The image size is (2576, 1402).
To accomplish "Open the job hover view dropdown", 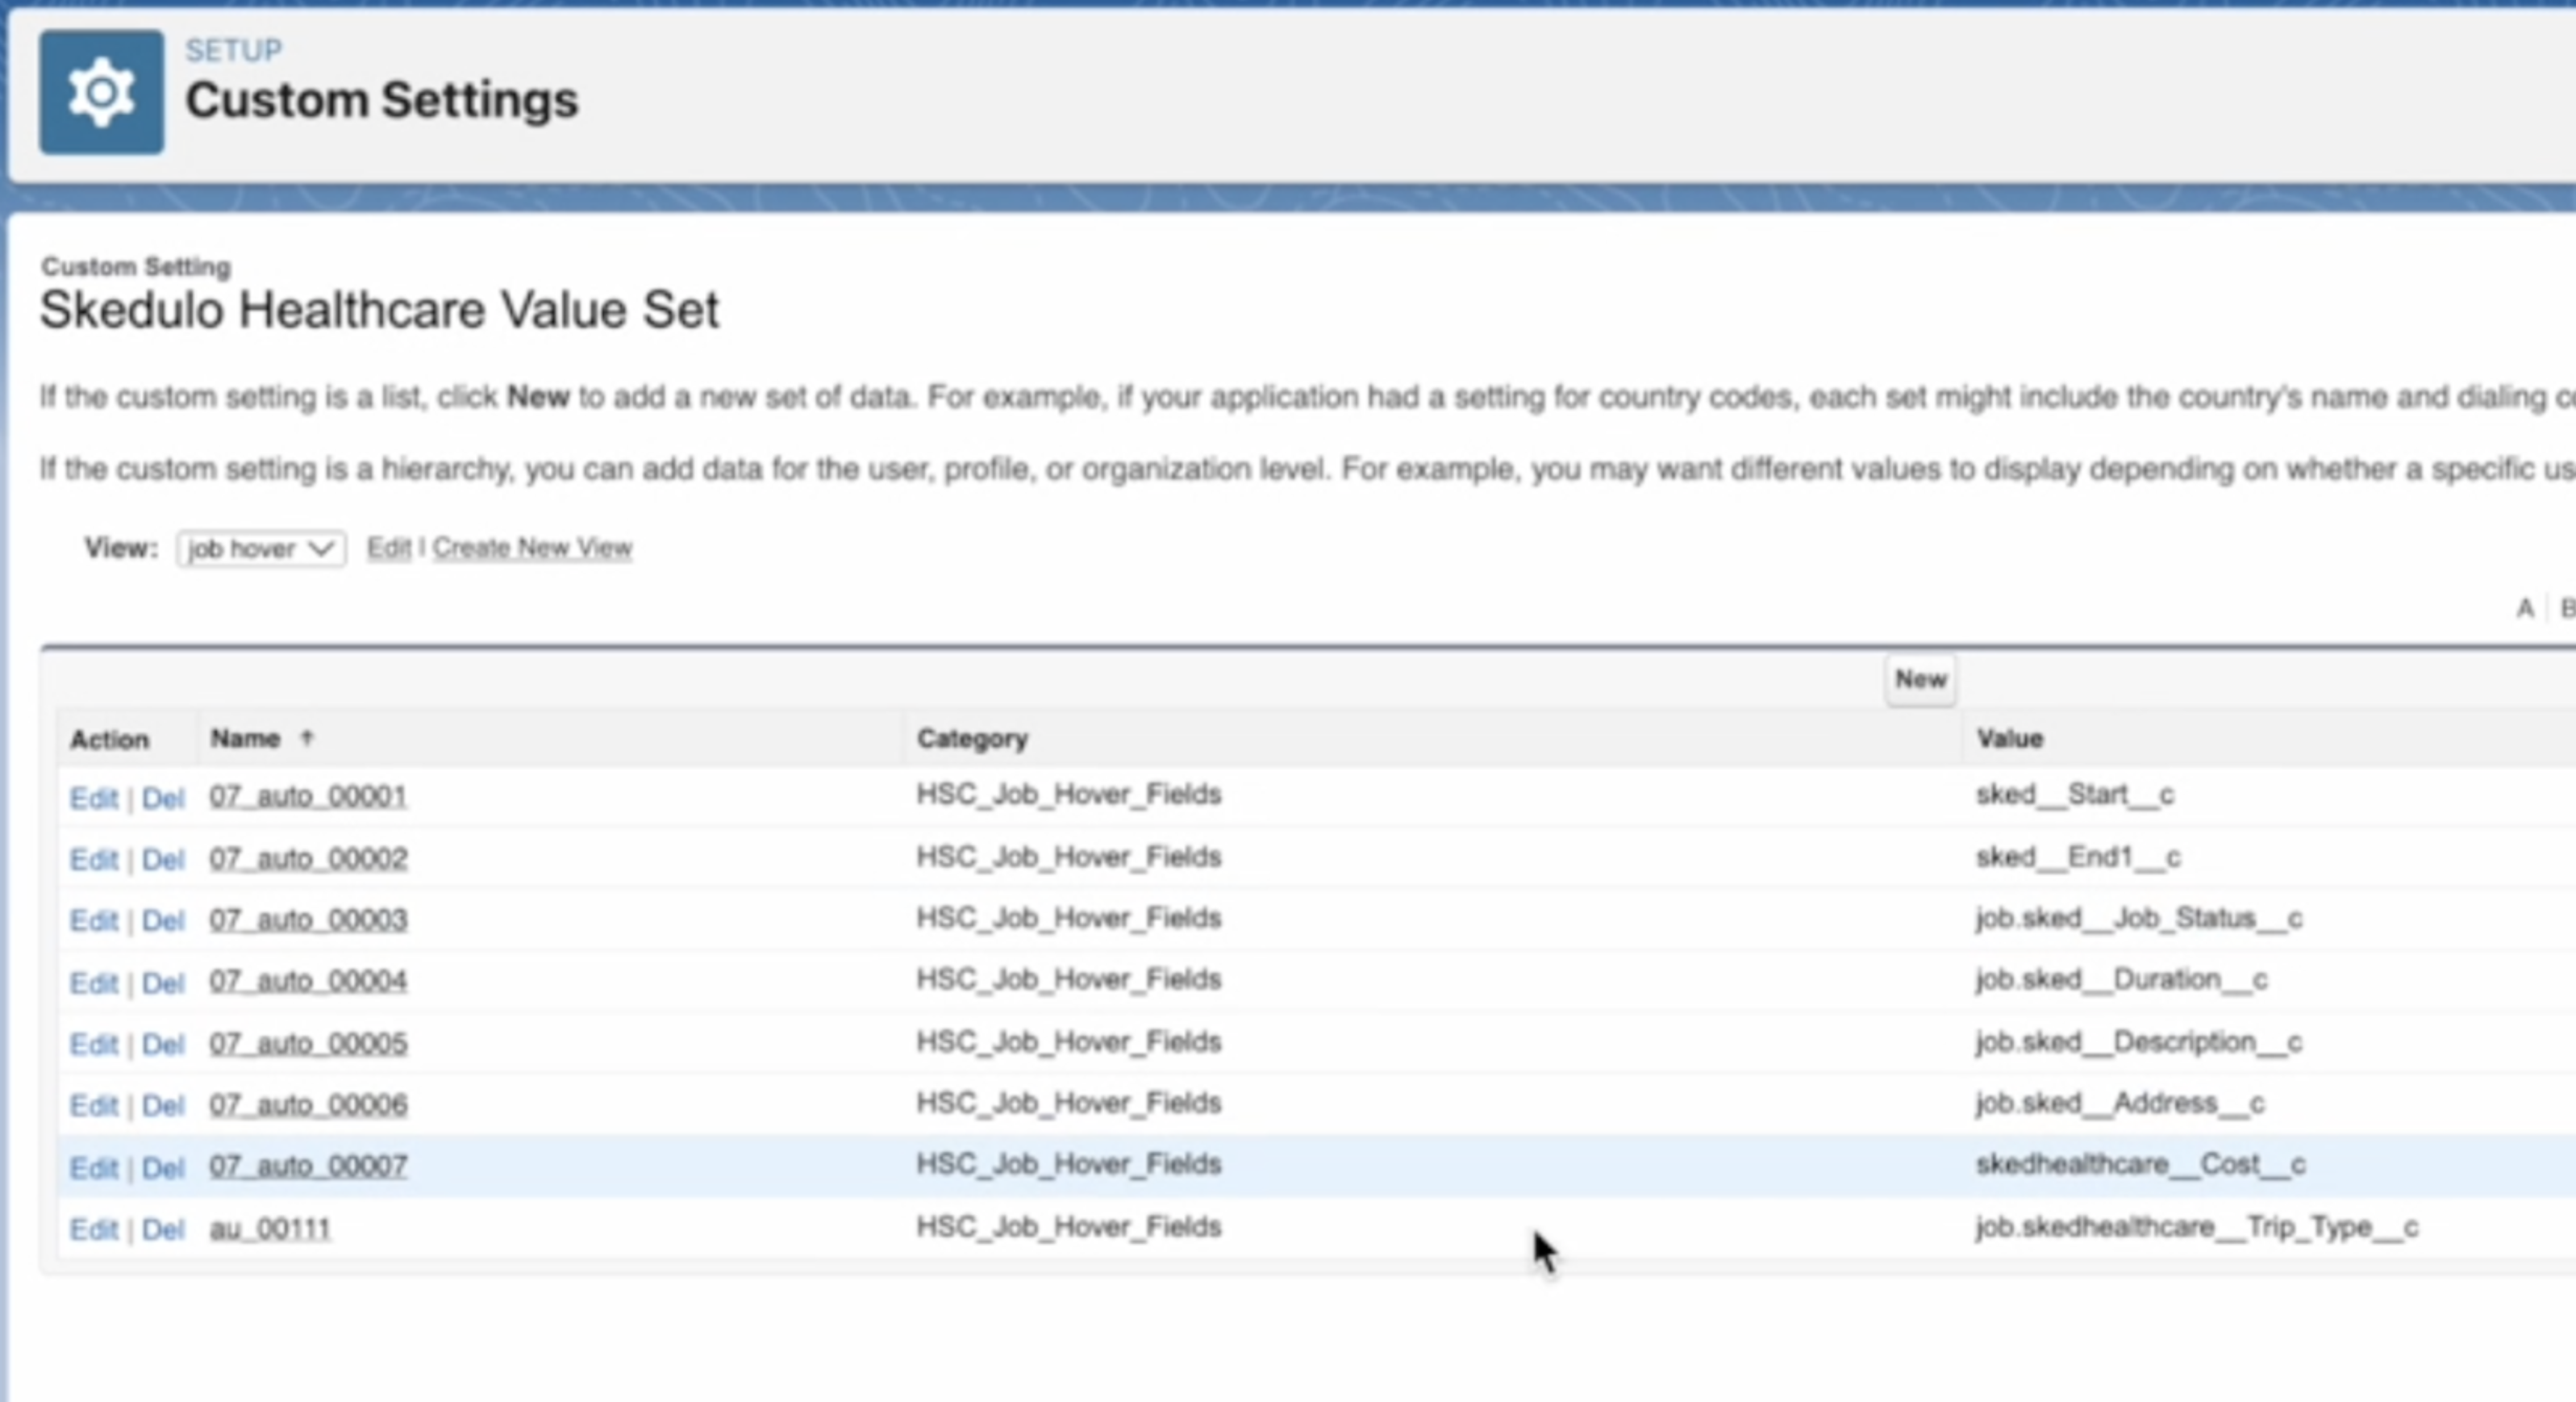I will point(261,548).
